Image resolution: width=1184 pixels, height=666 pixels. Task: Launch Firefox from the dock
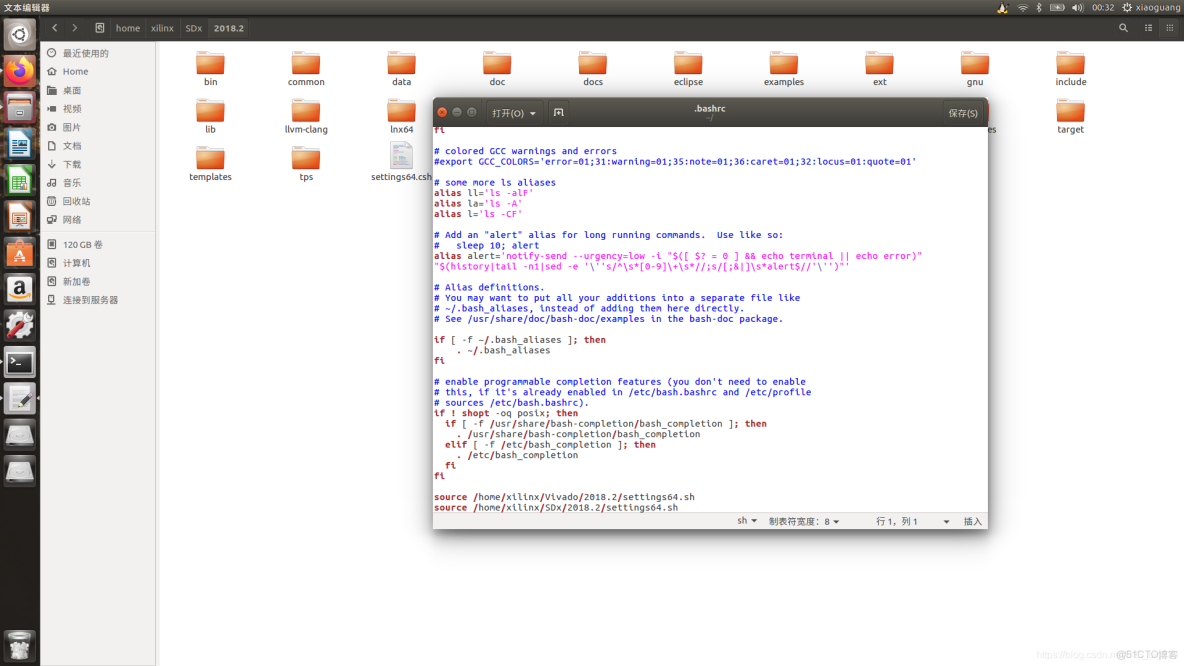point(19,71)
